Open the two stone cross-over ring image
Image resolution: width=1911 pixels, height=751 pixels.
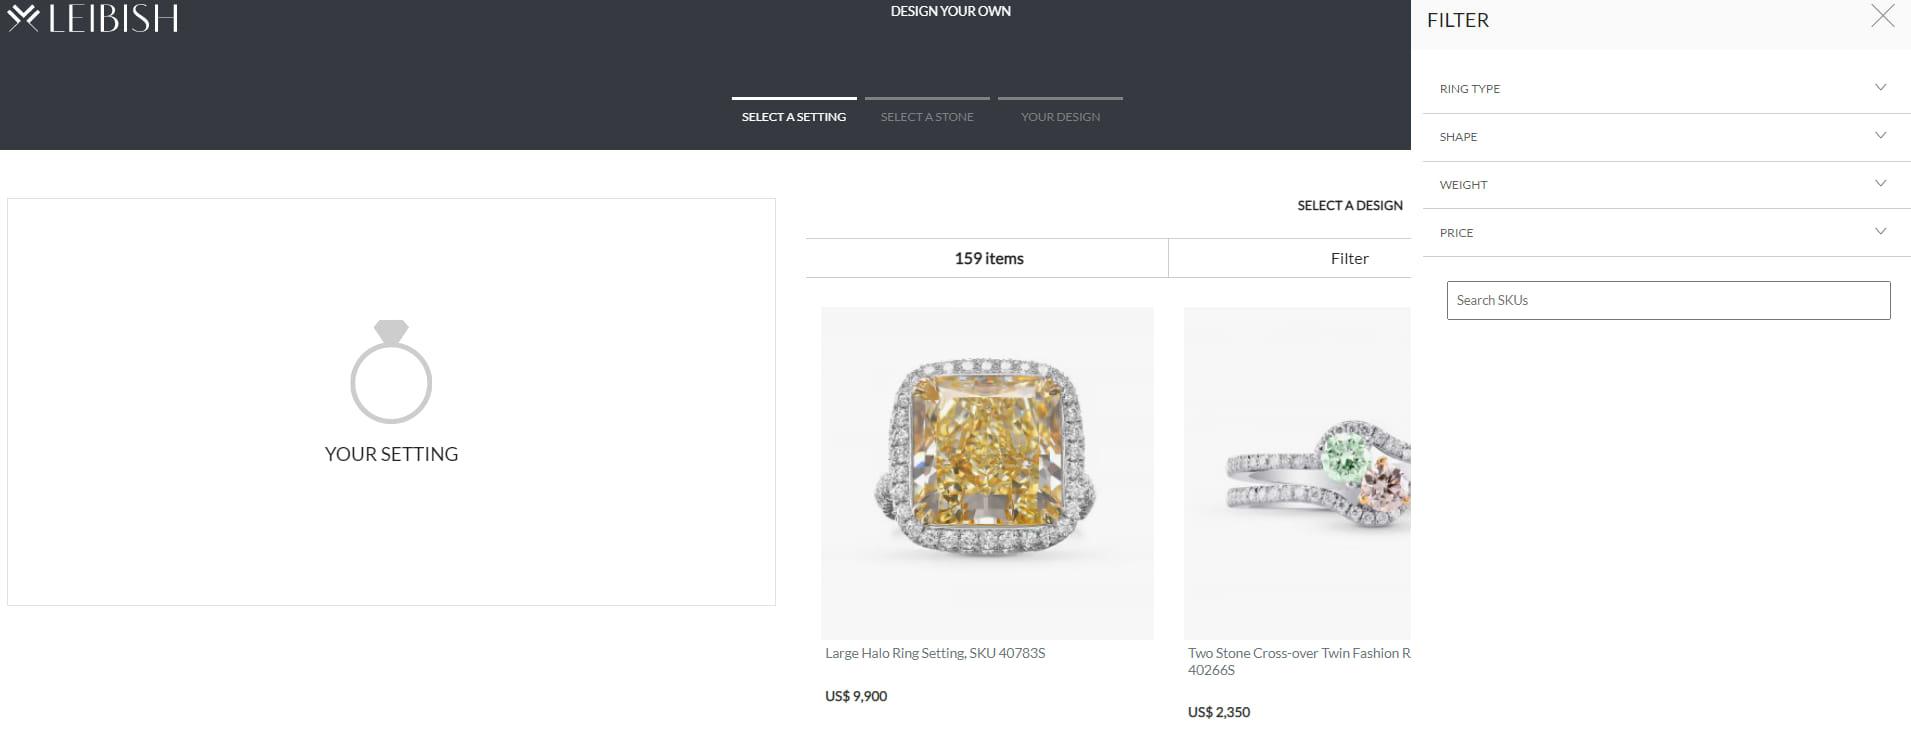tap(1297, 473)
